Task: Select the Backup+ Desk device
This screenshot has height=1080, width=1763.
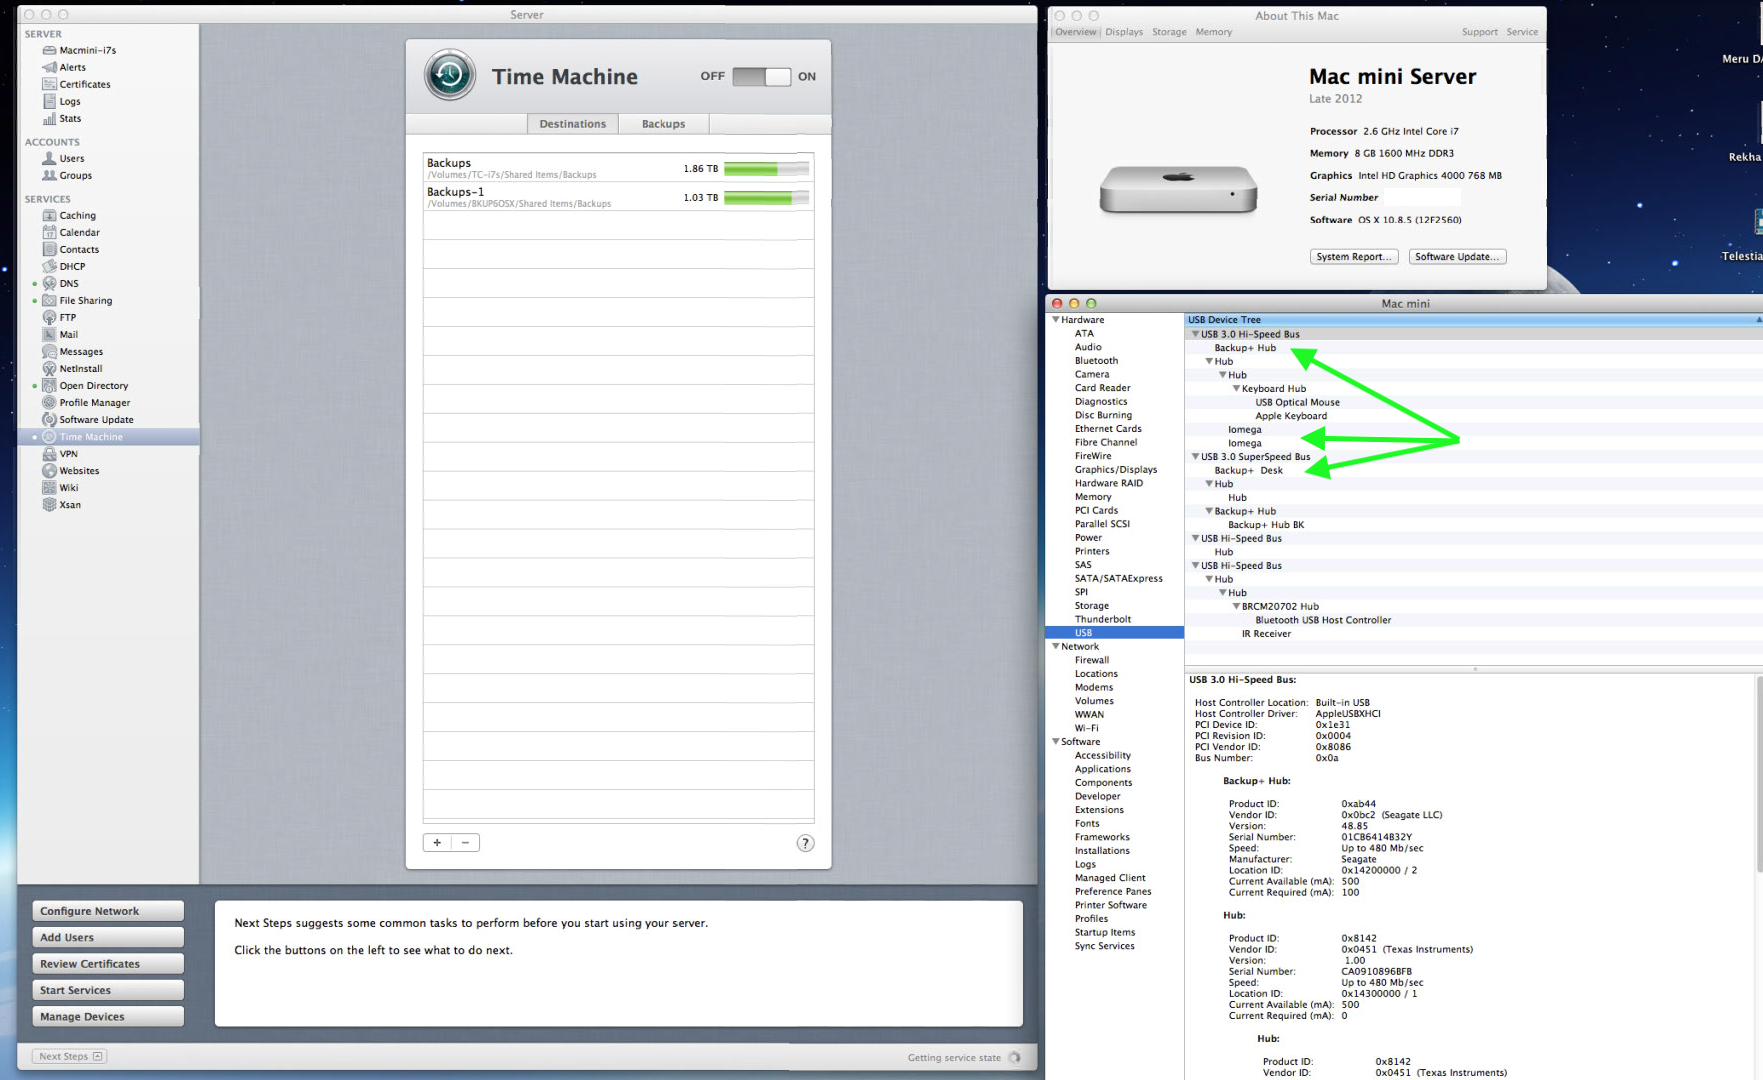Action: coord(1248,470)
